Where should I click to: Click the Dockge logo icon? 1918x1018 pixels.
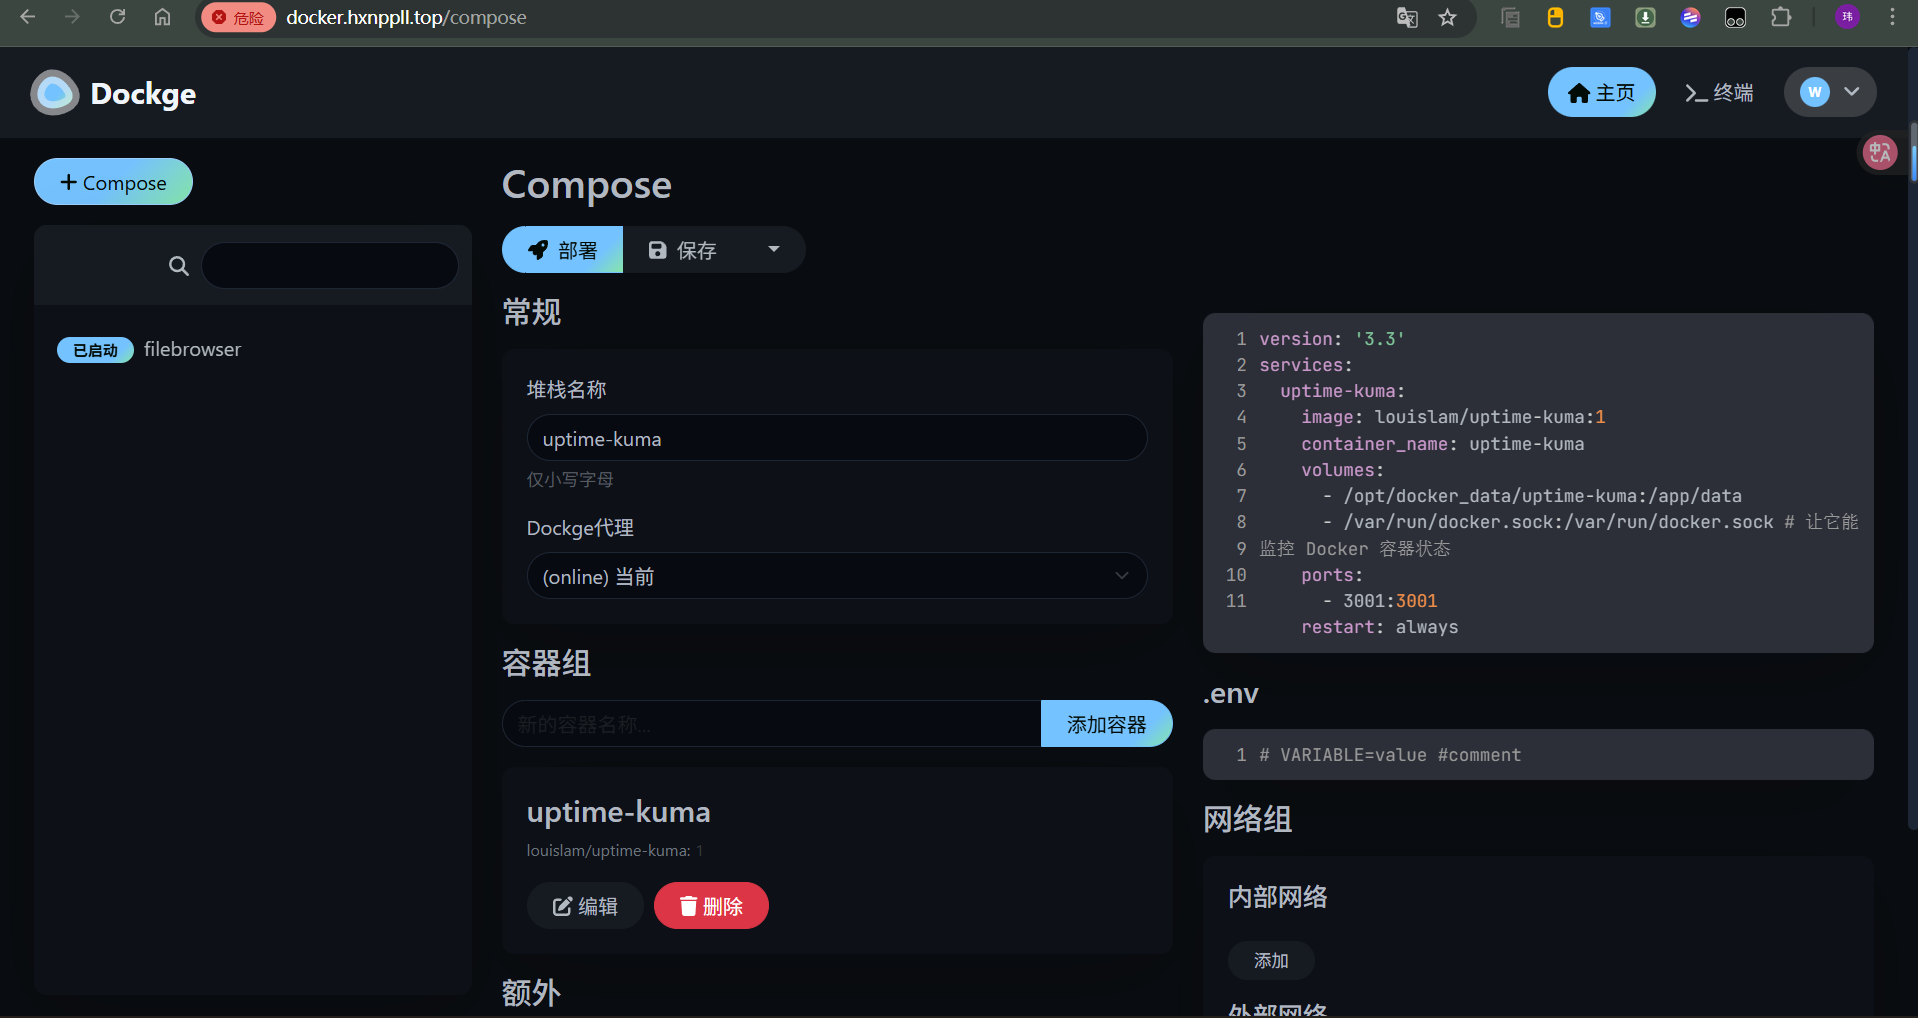click(55, 93)
